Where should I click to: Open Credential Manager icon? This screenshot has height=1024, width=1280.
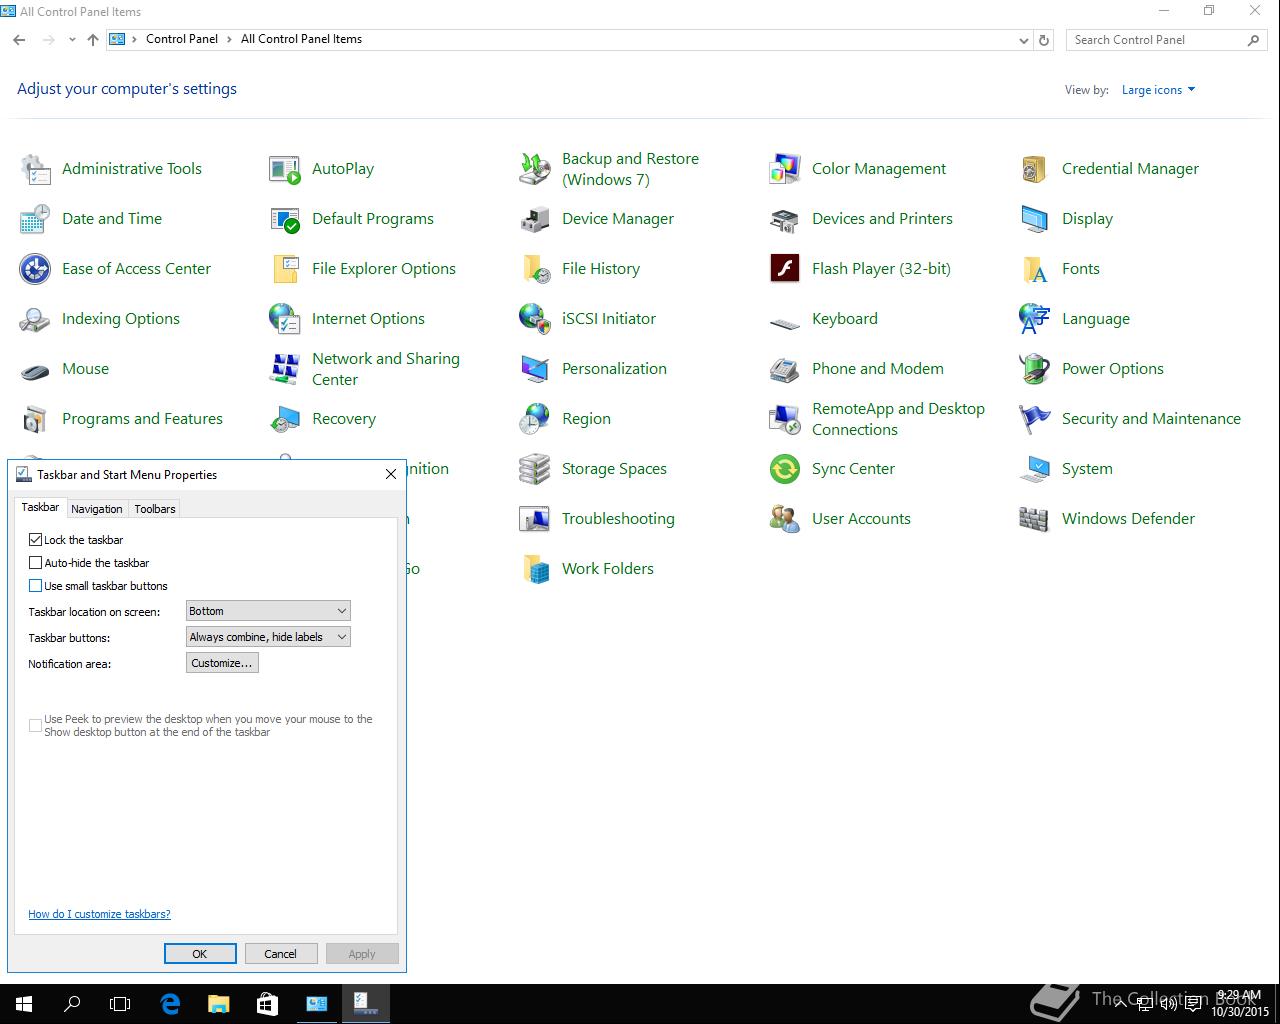(1035, 169)
